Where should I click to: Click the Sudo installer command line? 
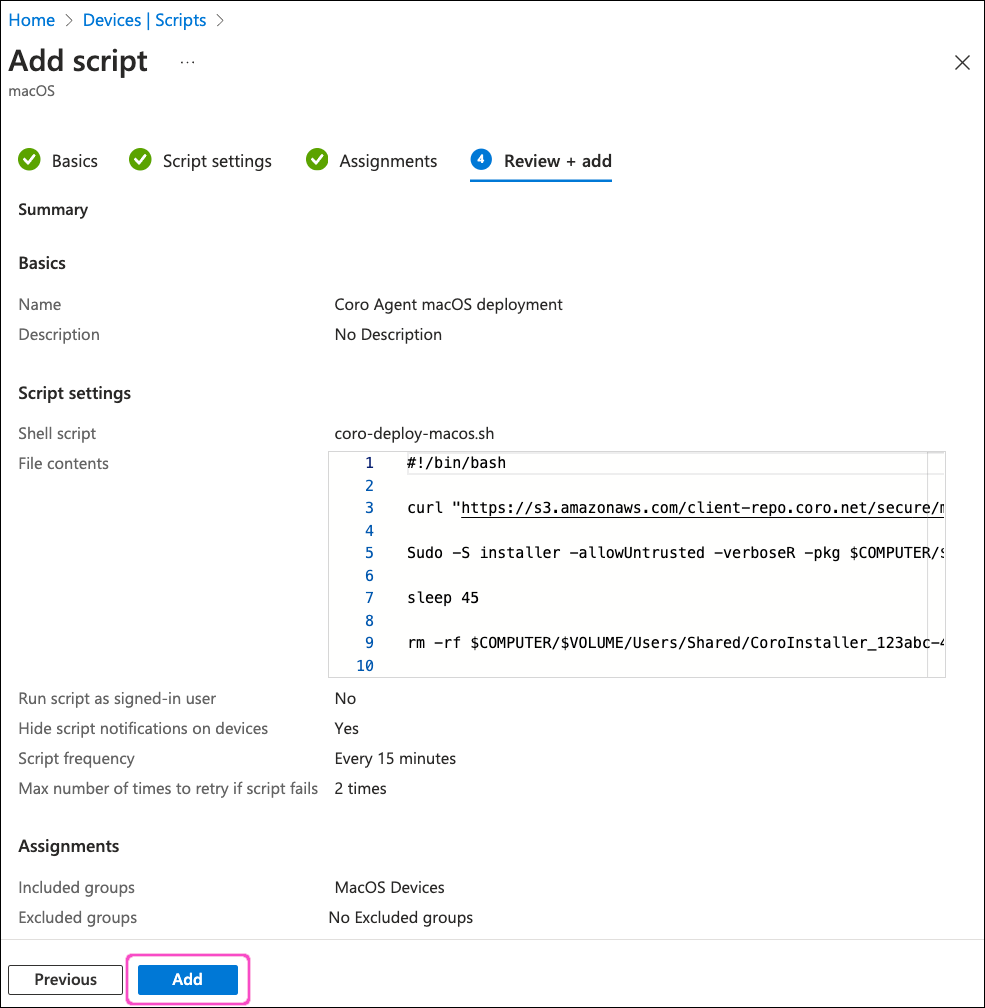[x=675, y=553]
